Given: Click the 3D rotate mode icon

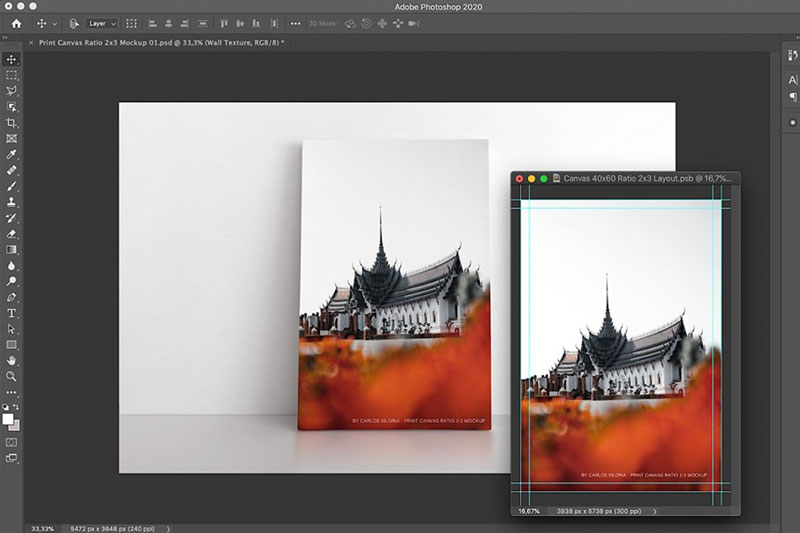Looking at the screenshot, I should click(x=350, y=23).
